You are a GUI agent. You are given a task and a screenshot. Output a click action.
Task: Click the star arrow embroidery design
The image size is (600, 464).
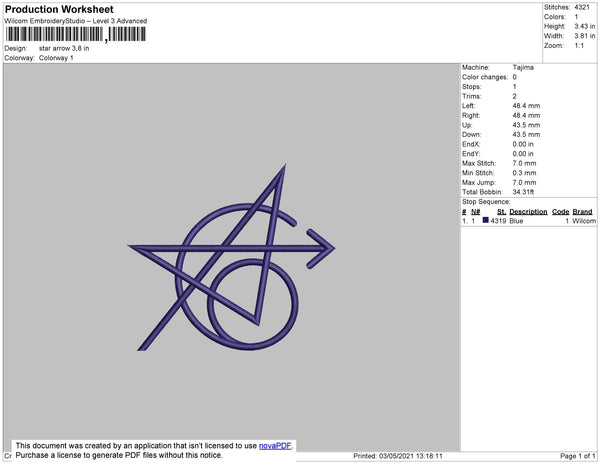pos(231,258)
